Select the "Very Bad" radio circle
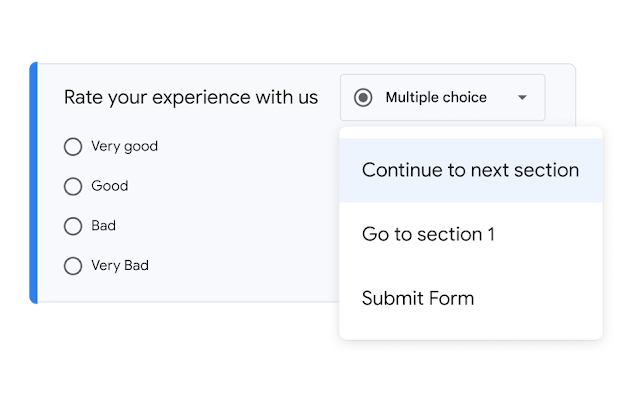The width and height of the screenshot is (632, 402). coord(73,266)
